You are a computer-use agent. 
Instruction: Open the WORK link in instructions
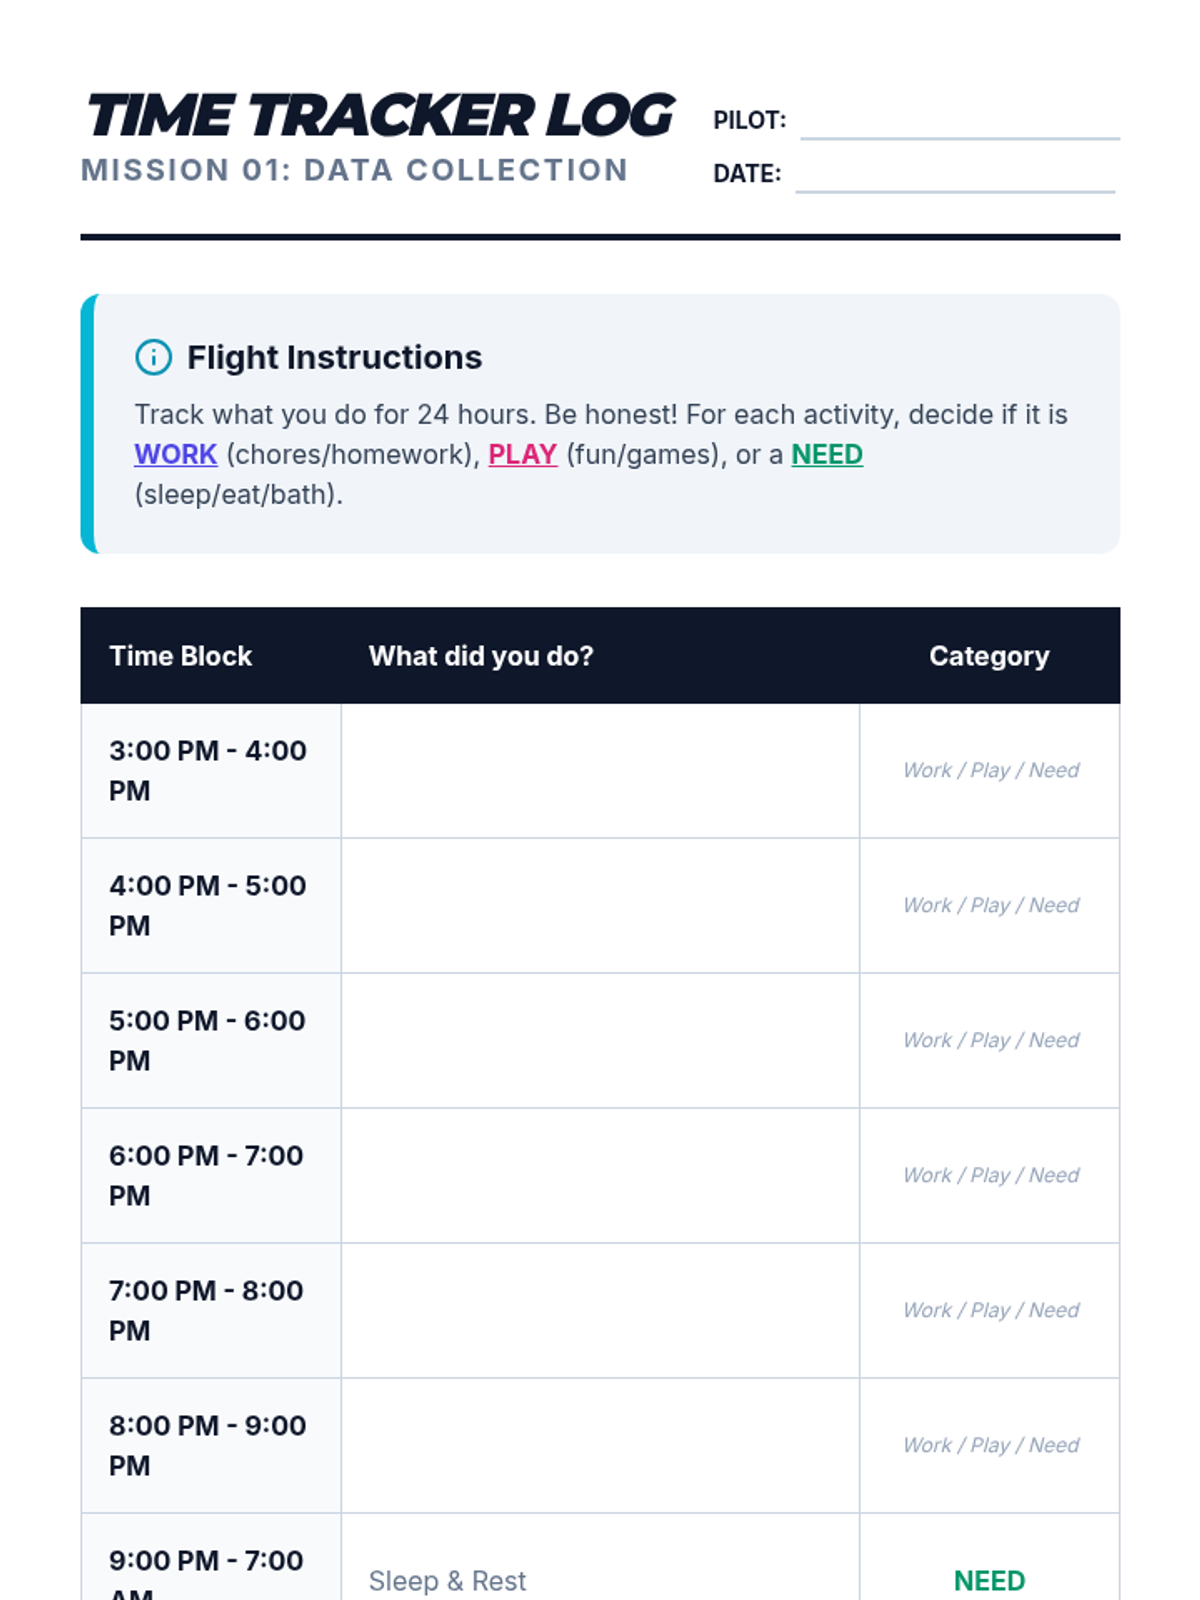click(176, 454)
